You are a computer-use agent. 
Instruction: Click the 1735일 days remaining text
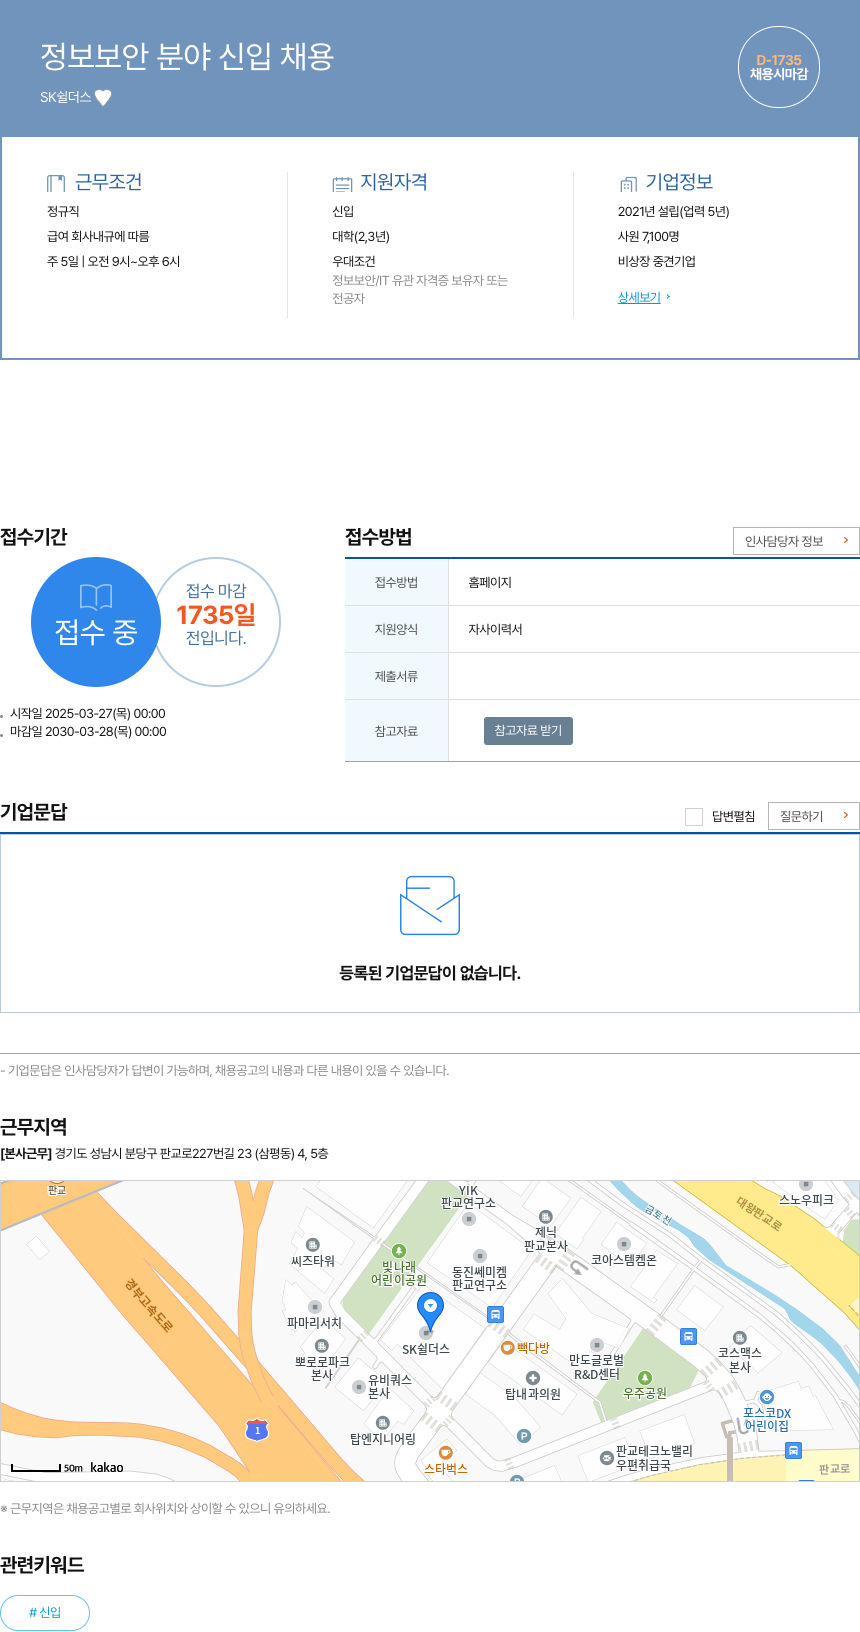(x=216, y=615)
